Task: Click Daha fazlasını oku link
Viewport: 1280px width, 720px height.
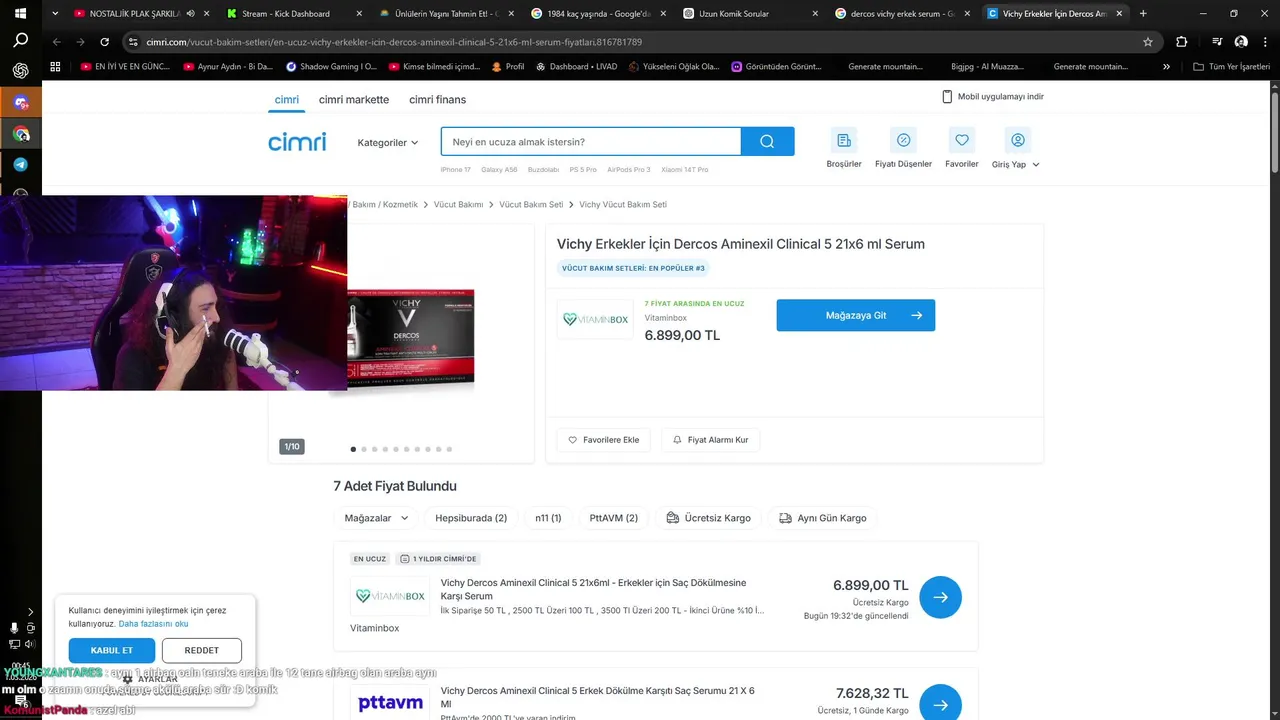Action: 153,624
